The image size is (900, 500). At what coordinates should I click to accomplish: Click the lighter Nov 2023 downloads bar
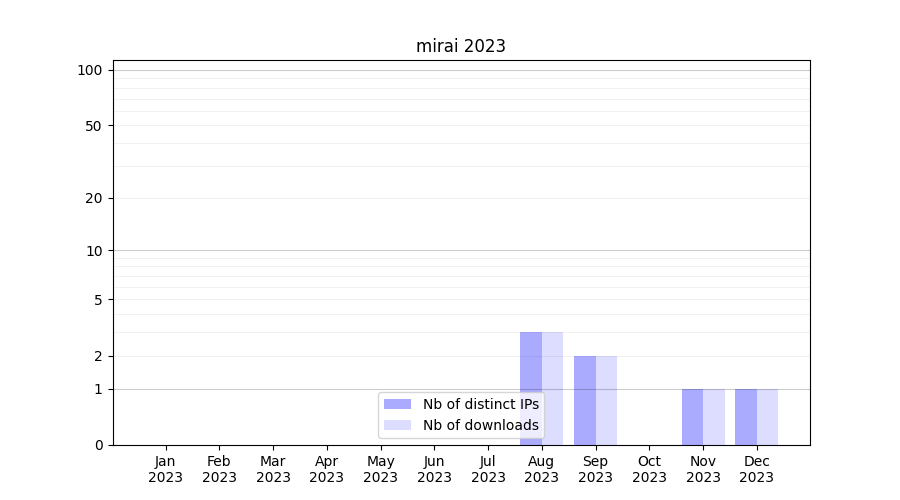pos(714,416)
